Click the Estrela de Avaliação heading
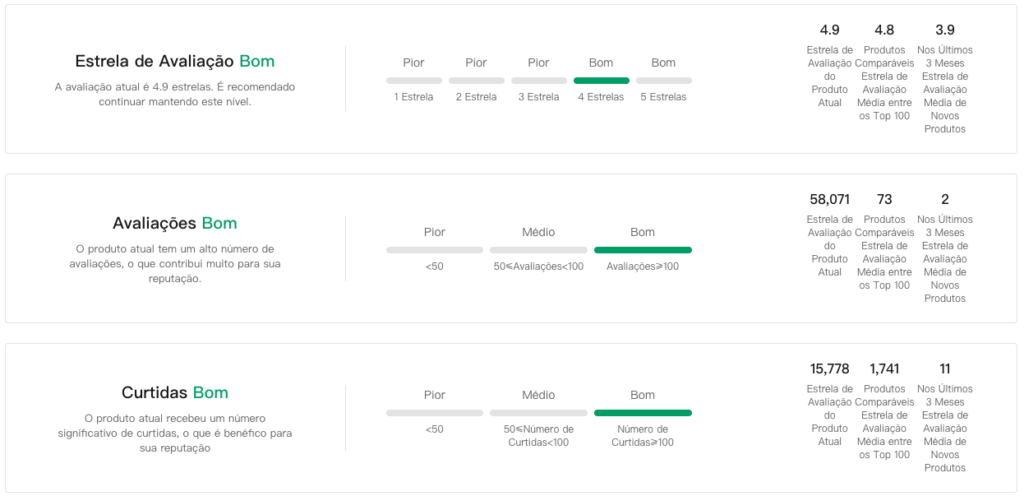The width and height of the screenshot is (1024, 496). [x=155, y=61]
